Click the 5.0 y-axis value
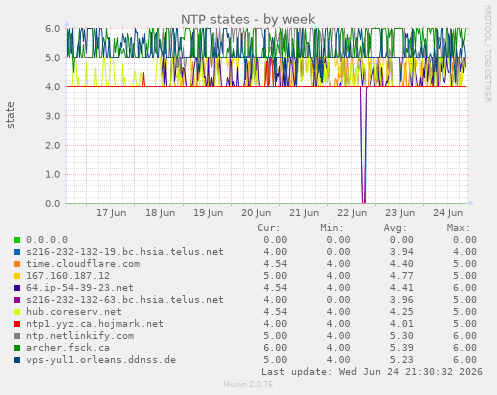Screen dimensions: 497x395 click(x=53, y=58)
